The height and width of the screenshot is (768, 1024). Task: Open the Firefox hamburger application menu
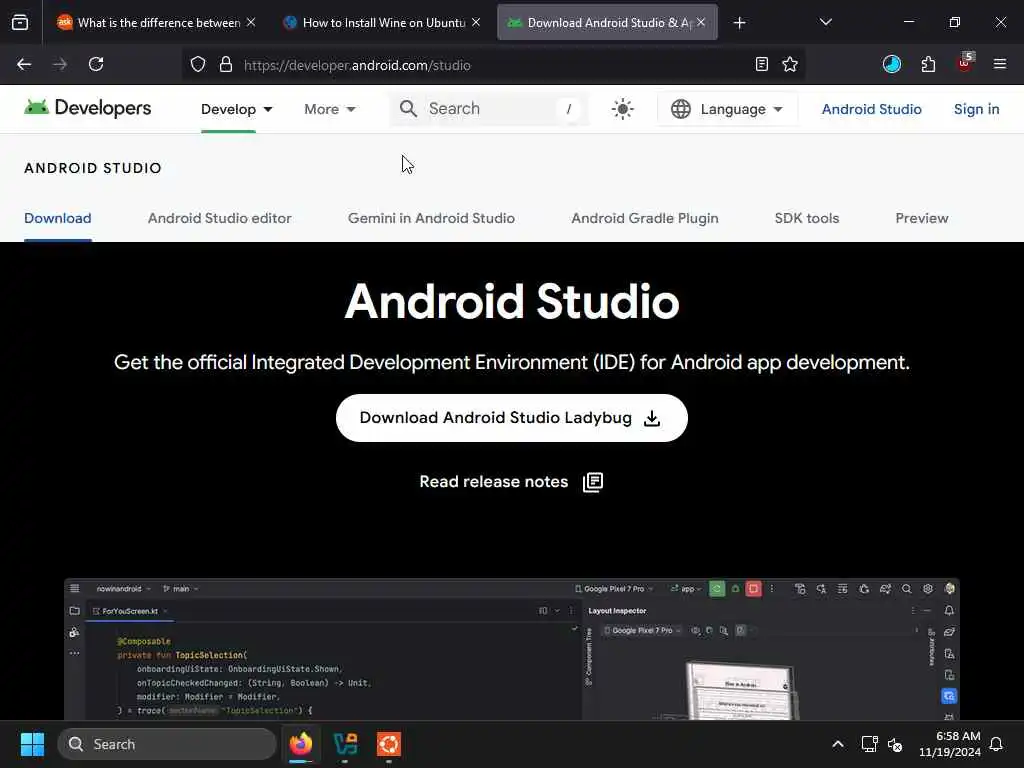(x=1000, y=64)
